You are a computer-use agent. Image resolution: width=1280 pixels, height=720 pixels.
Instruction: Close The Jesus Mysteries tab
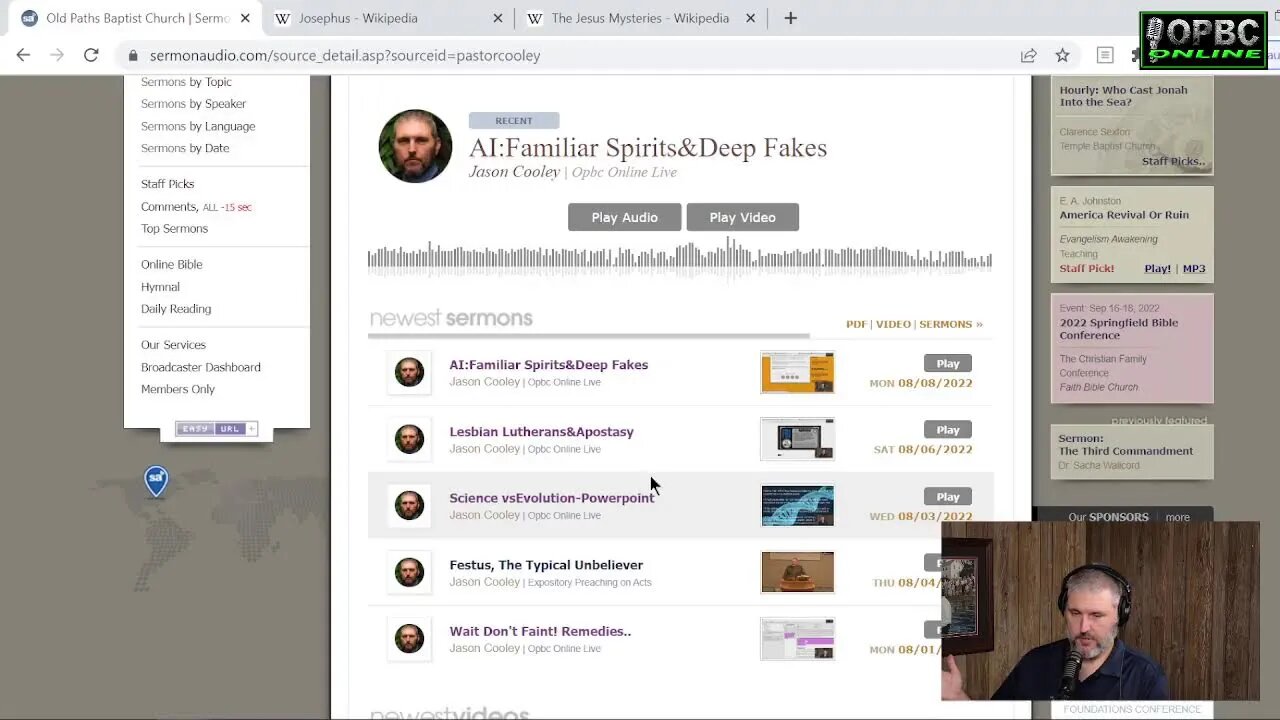point(750,18)
